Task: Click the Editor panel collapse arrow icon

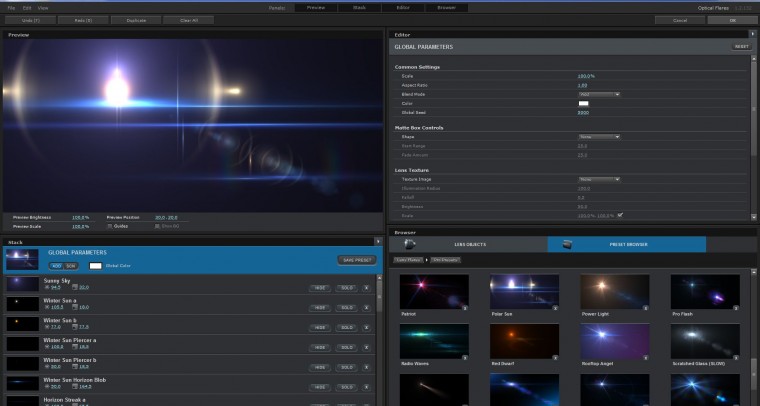Action: [753, 35]
